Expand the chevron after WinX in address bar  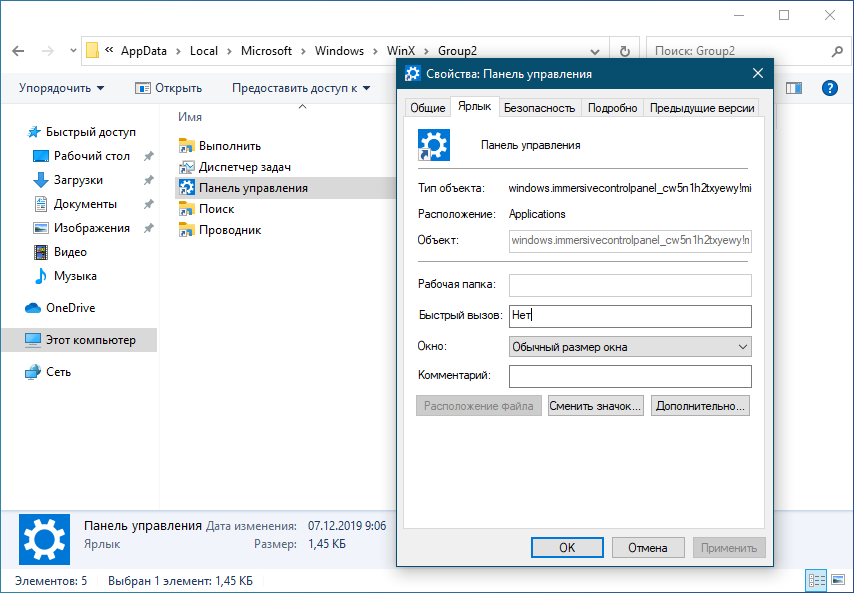(426, 51)
